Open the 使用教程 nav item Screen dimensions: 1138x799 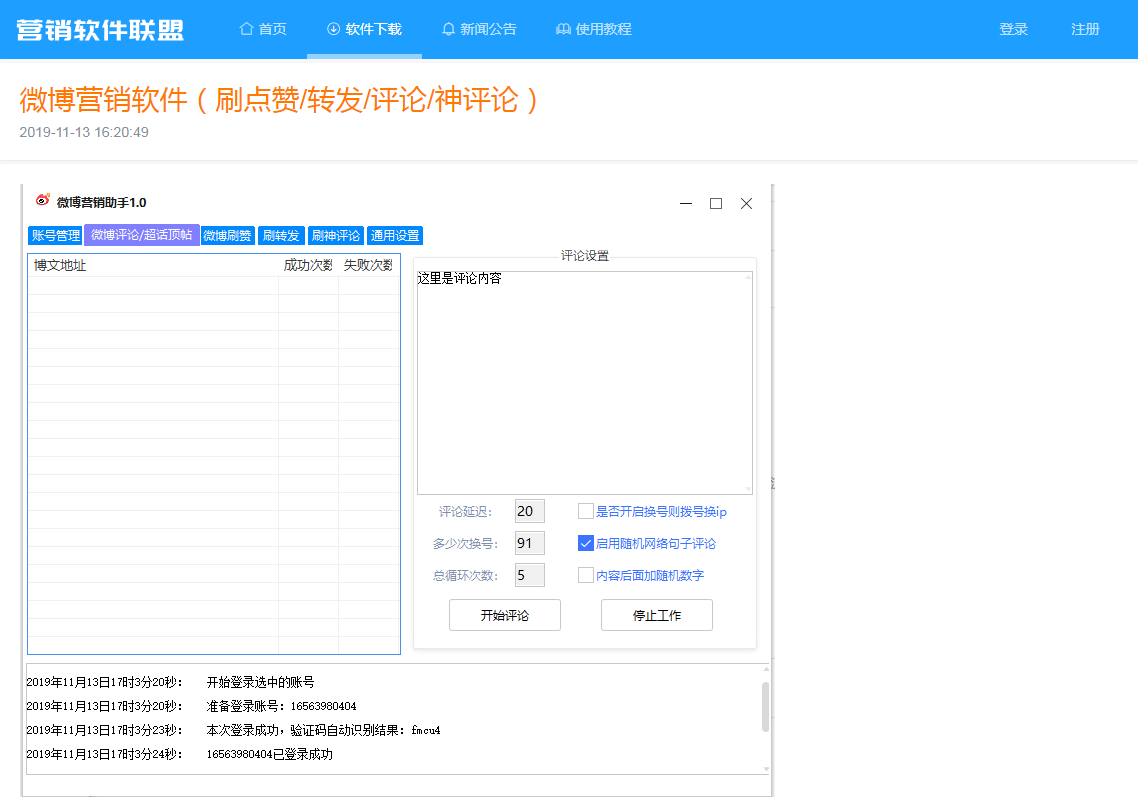594,29
